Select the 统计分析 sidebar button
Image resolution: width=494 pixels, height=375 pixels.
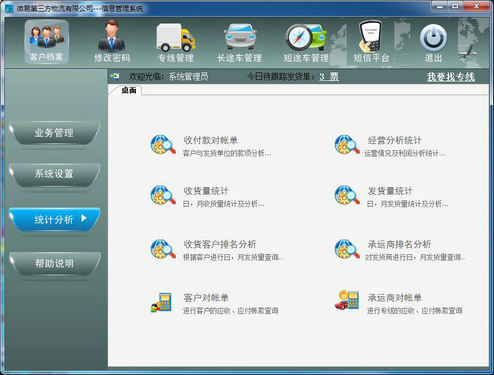tap(54, 219)
